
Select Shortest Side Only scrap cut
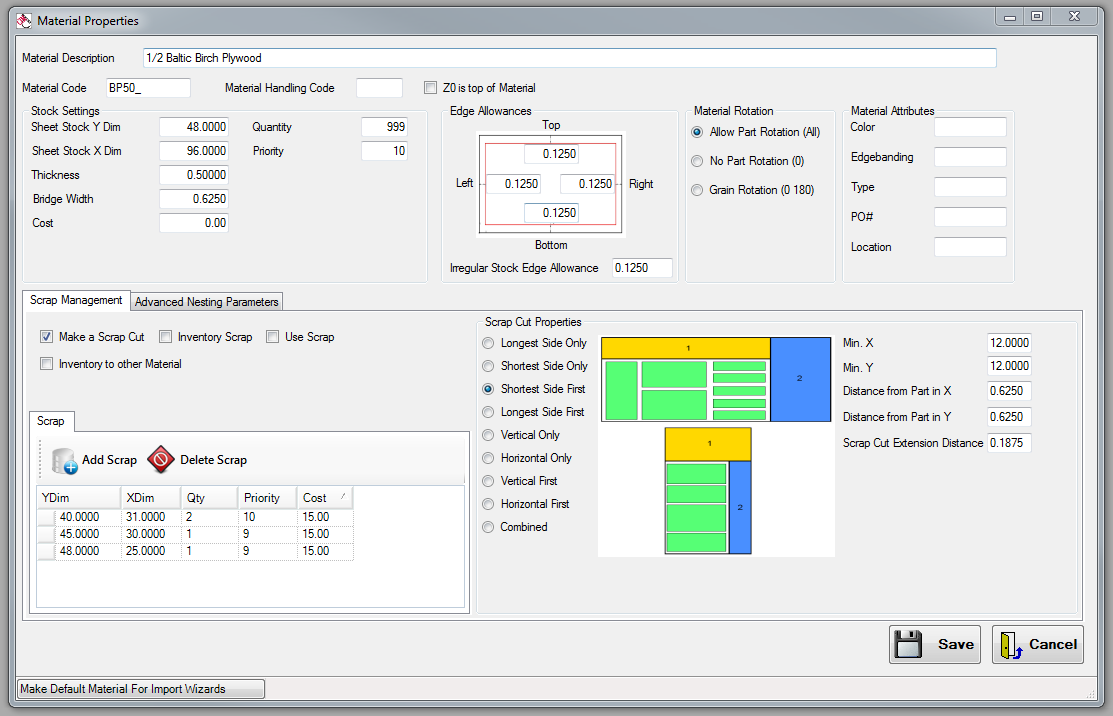point(488,366)
